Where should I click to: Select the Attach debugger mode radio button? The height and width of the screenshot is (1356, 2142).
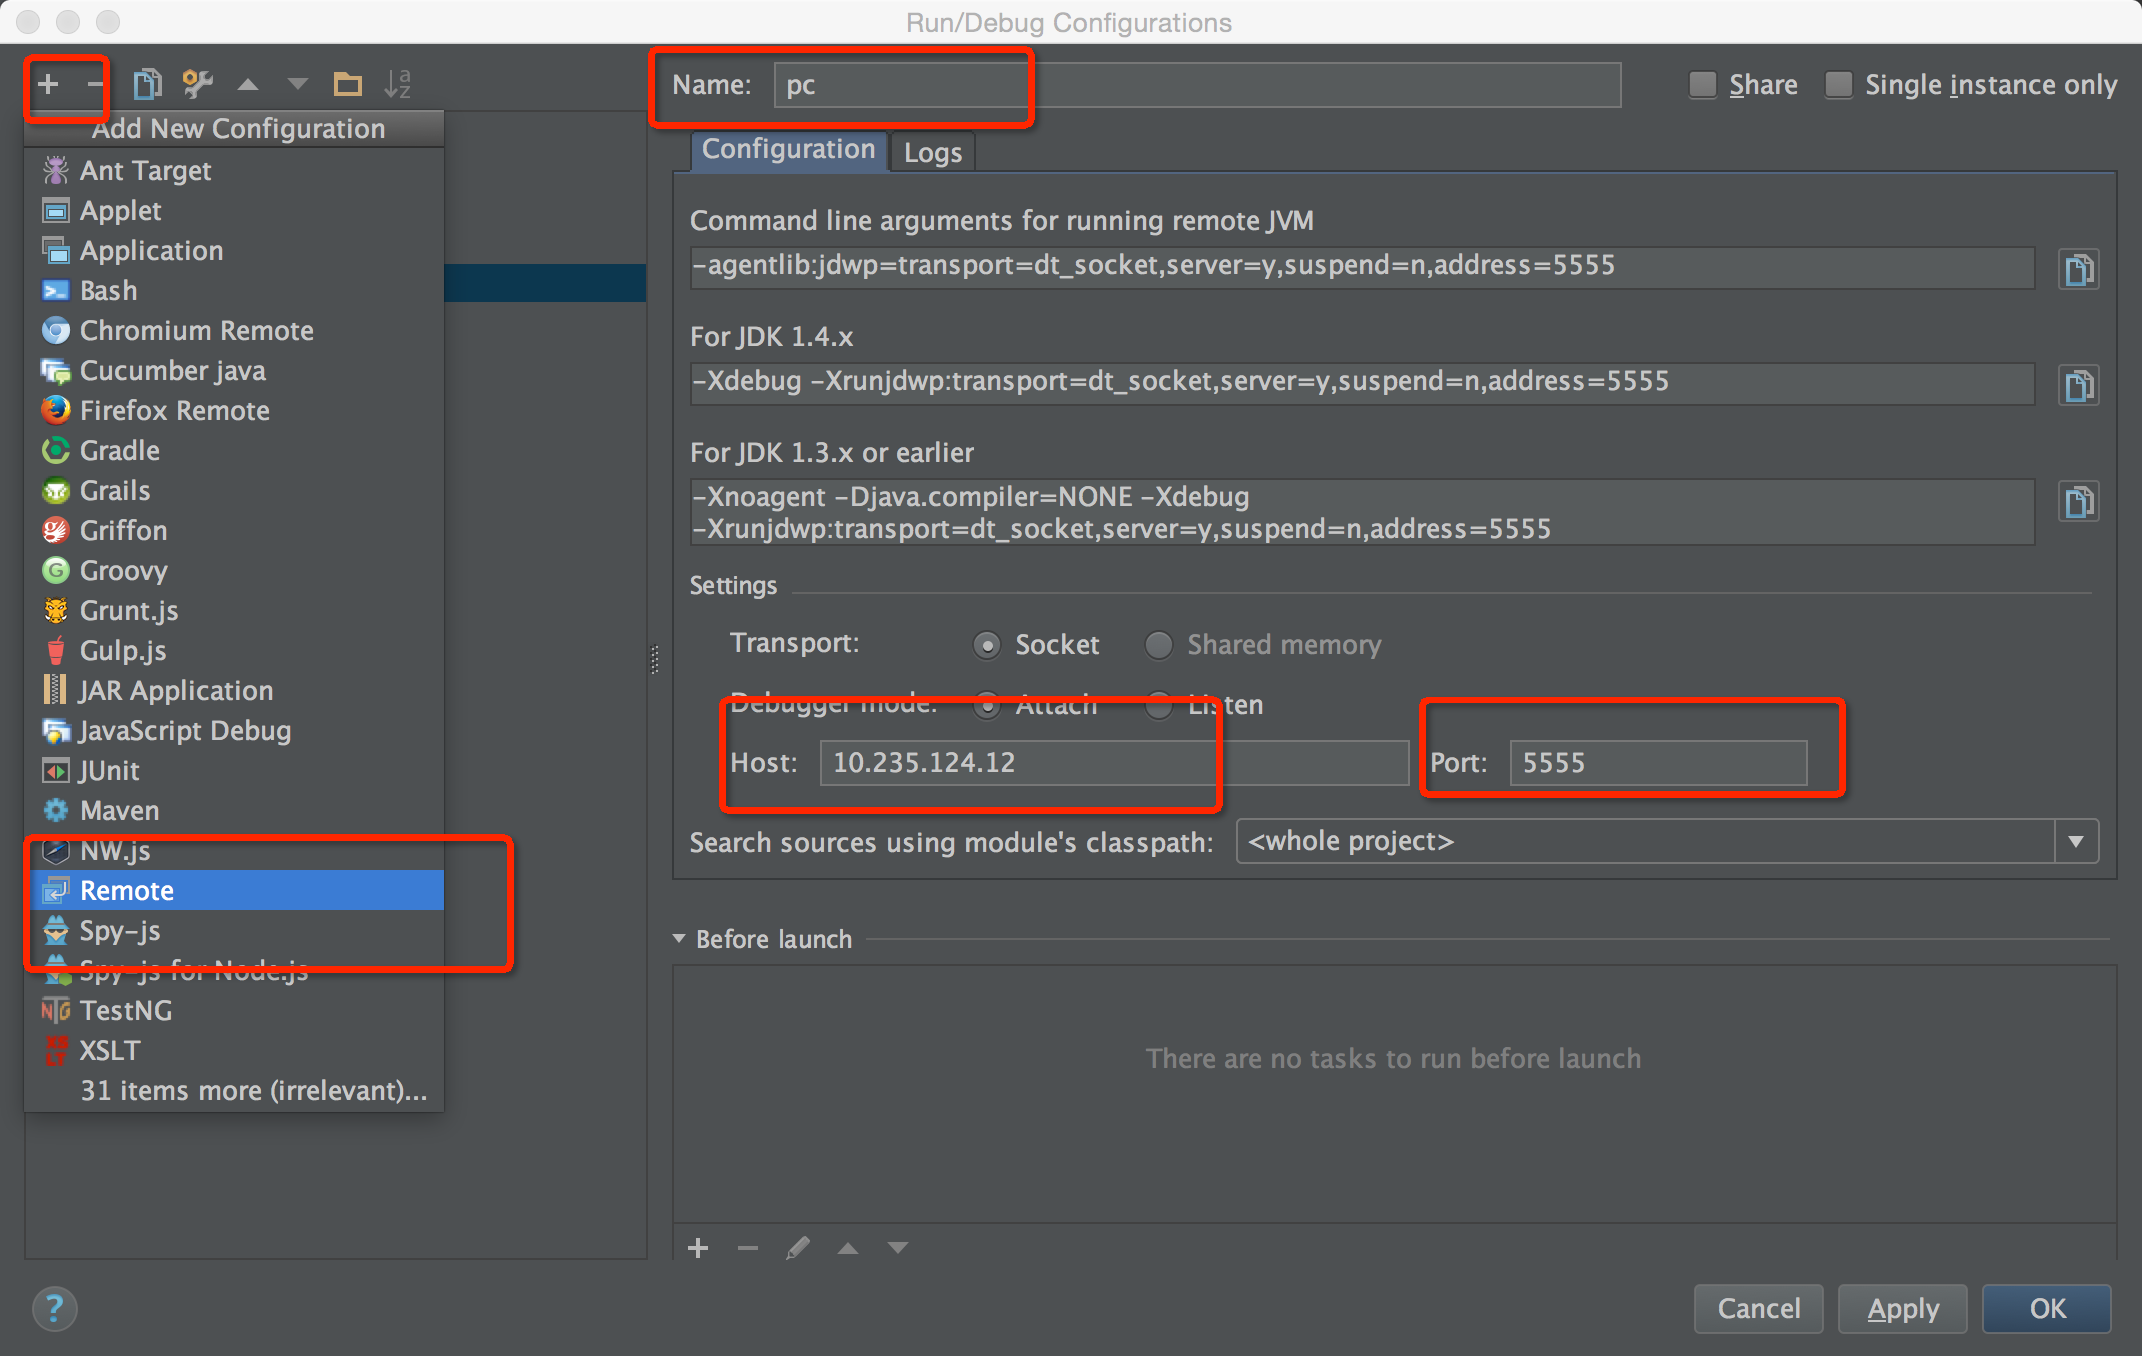coord(991,702)
